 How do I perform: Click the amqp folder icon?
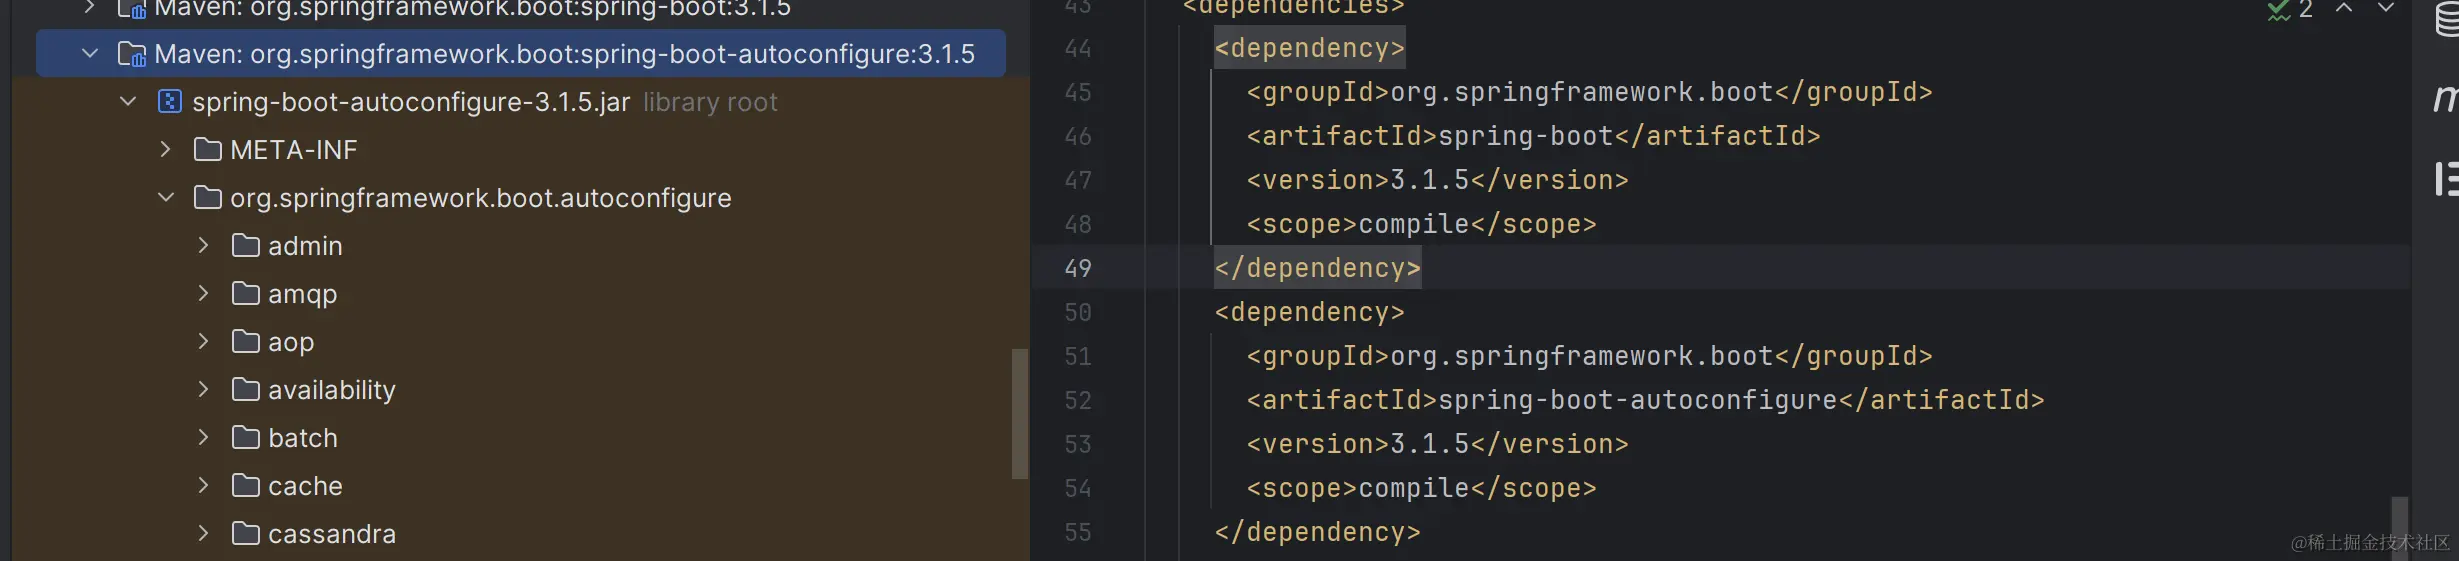246,293
